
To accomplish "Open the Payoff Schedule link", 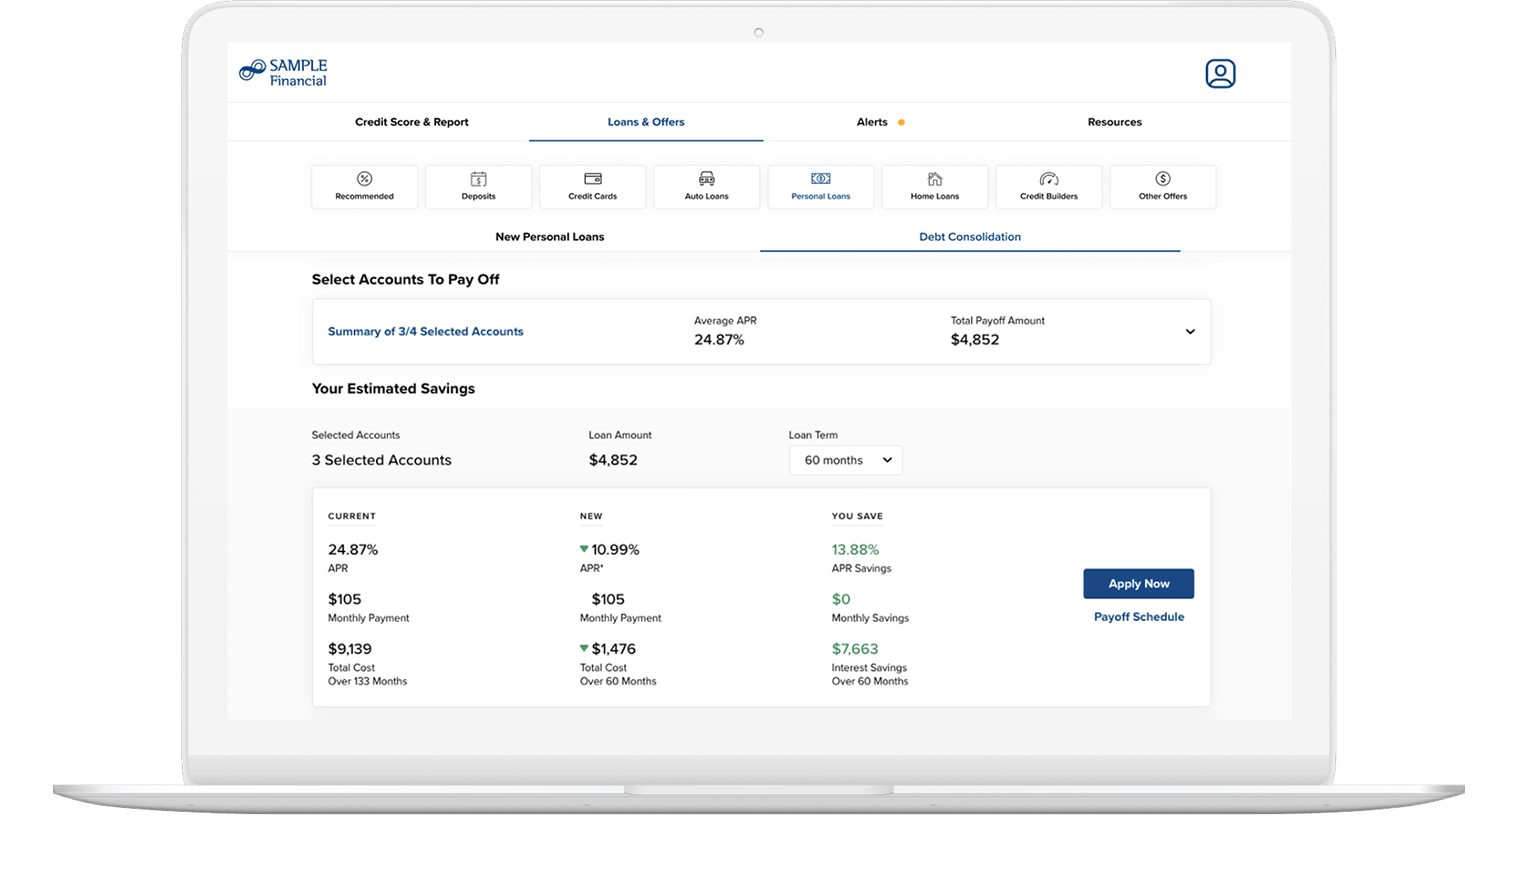I will click(x=1139, y=617).
